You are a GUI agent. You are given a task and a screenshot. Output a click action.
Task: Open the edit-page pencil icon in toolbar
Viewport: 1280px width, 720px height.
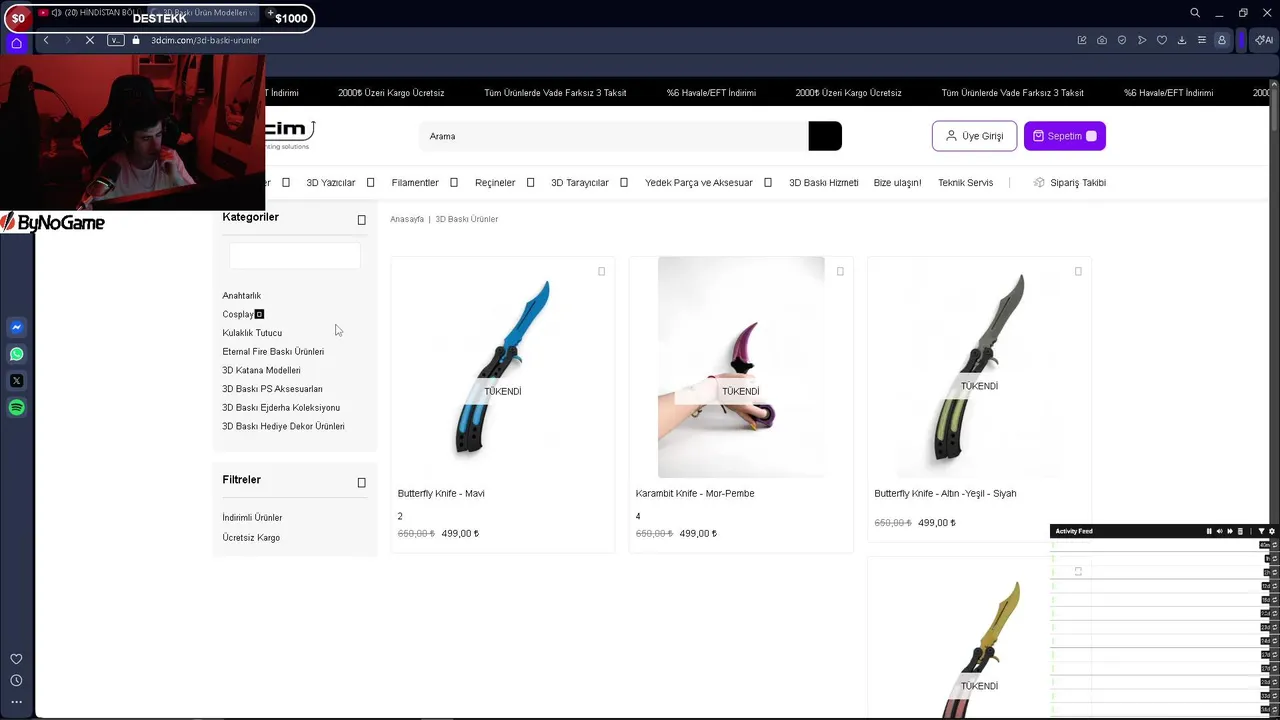click(x=1082, y=40)
